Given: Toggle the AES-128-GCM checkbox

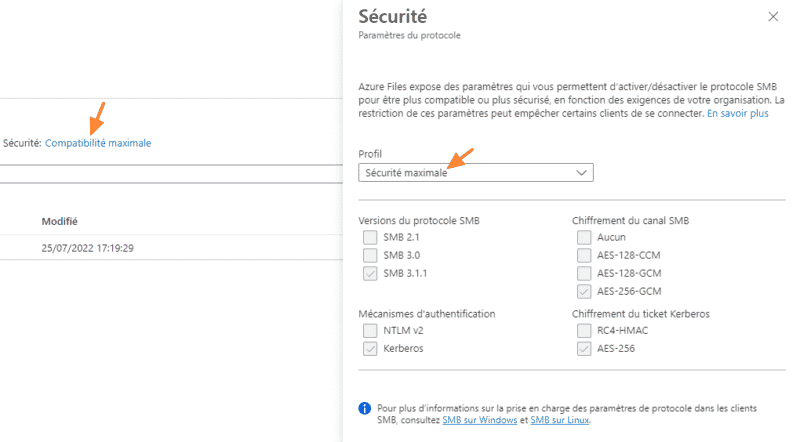Looking at the screenshot, I should (584, 273).
